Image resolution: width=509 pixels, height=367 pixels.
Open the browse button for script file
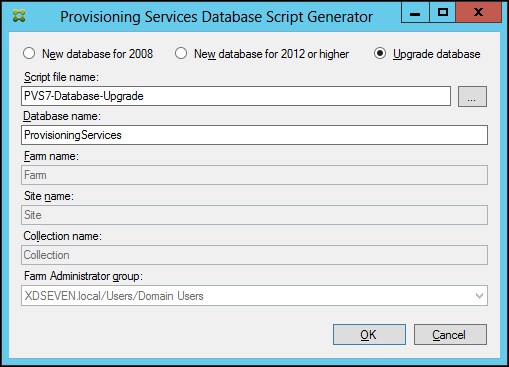pos(472,97)
